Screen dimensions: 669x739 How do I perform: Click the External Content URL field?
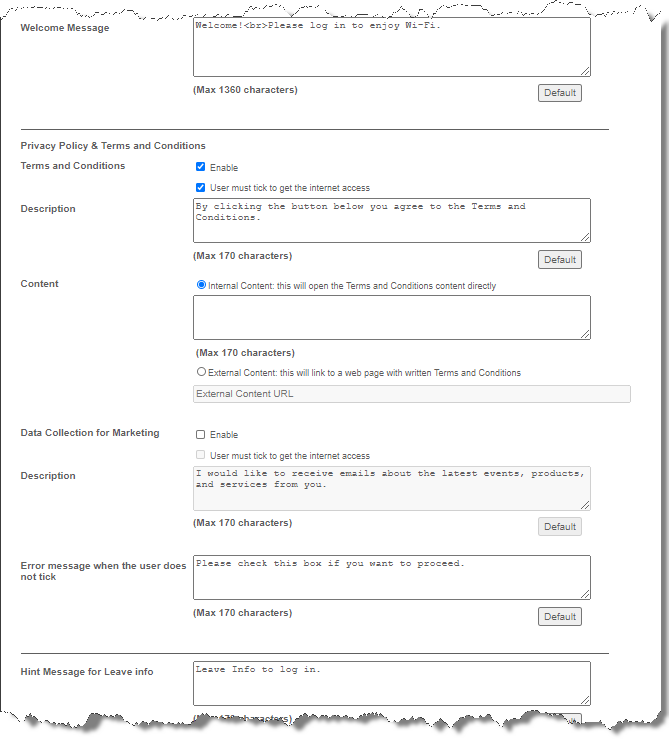(412, 394)
